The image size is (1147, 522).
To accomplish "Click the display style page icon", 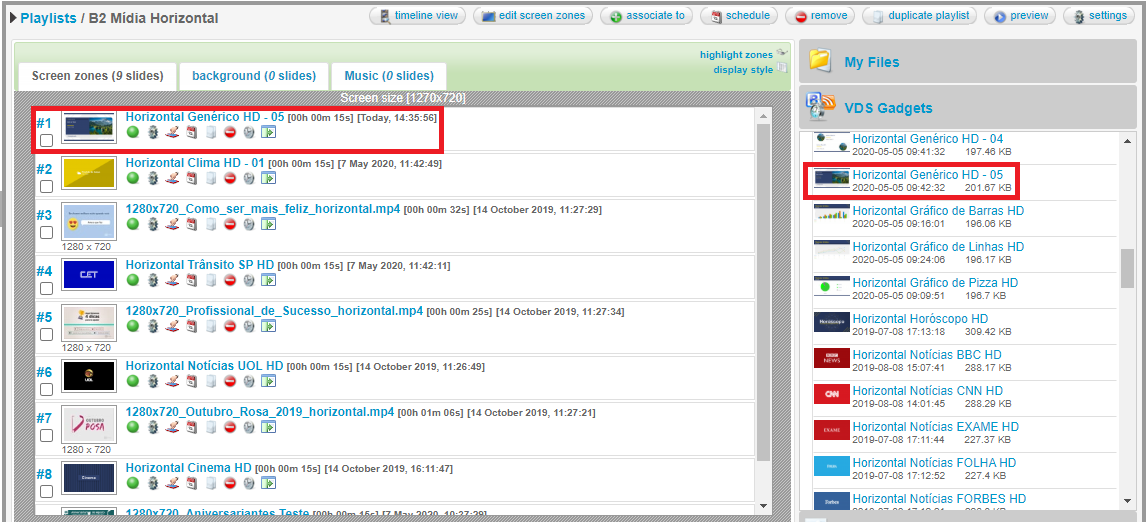I will [x=781, y=68].
